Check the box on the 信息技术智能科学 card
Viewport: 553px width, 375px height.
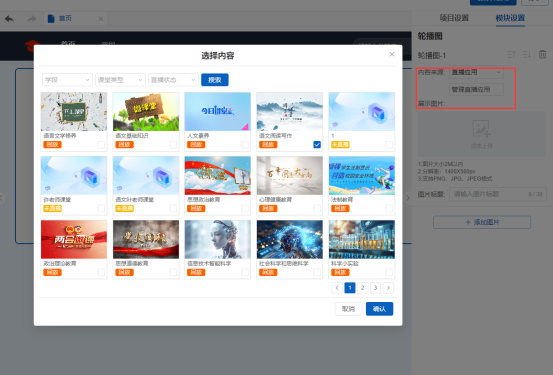[x=245, y=272]
